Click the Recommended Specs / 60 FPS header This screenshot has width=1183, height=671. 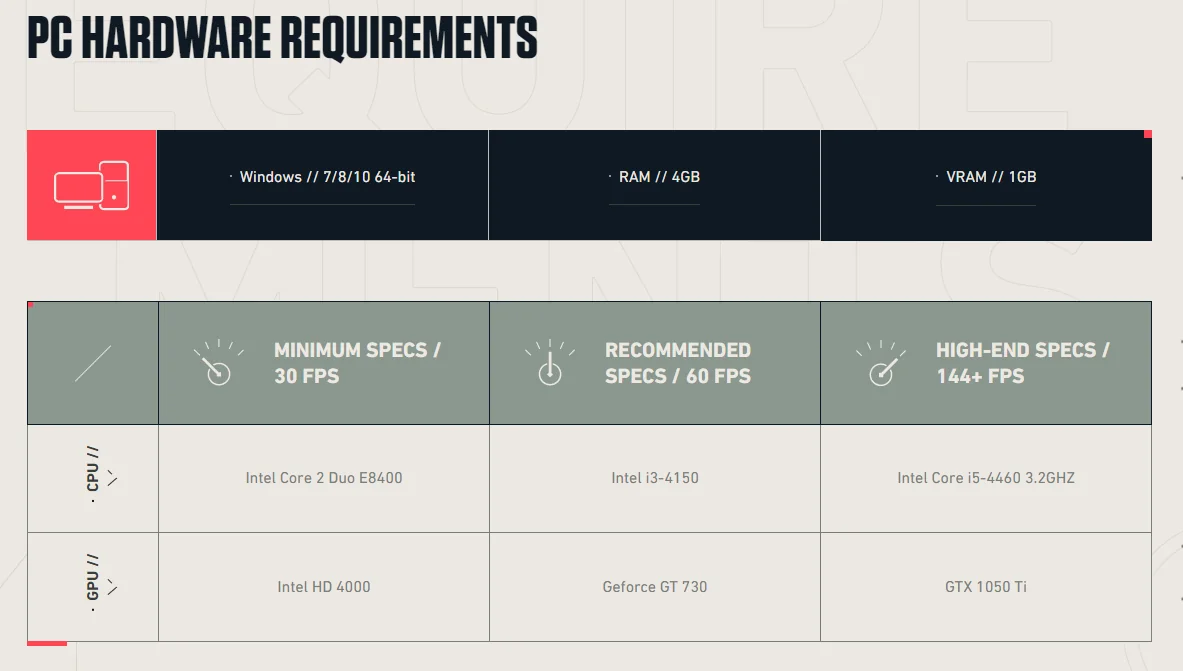coord(678,363)
